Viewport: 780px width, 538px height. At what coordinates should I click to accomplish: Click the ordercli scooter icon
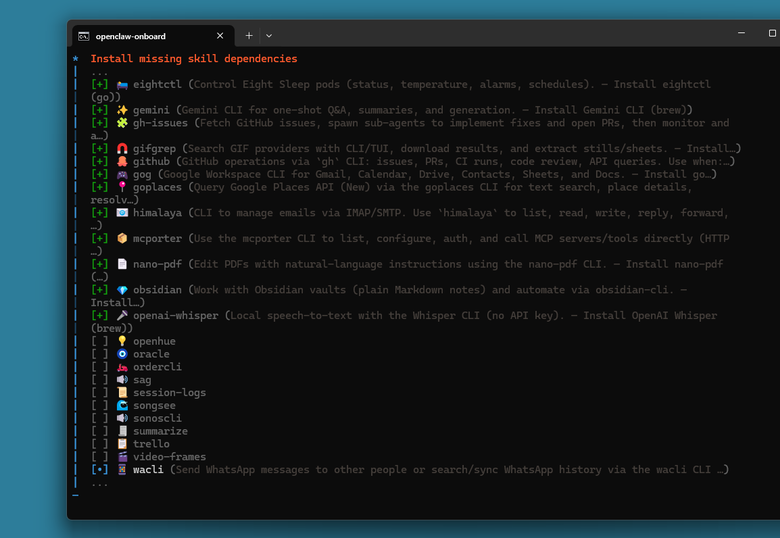(122, 367)
